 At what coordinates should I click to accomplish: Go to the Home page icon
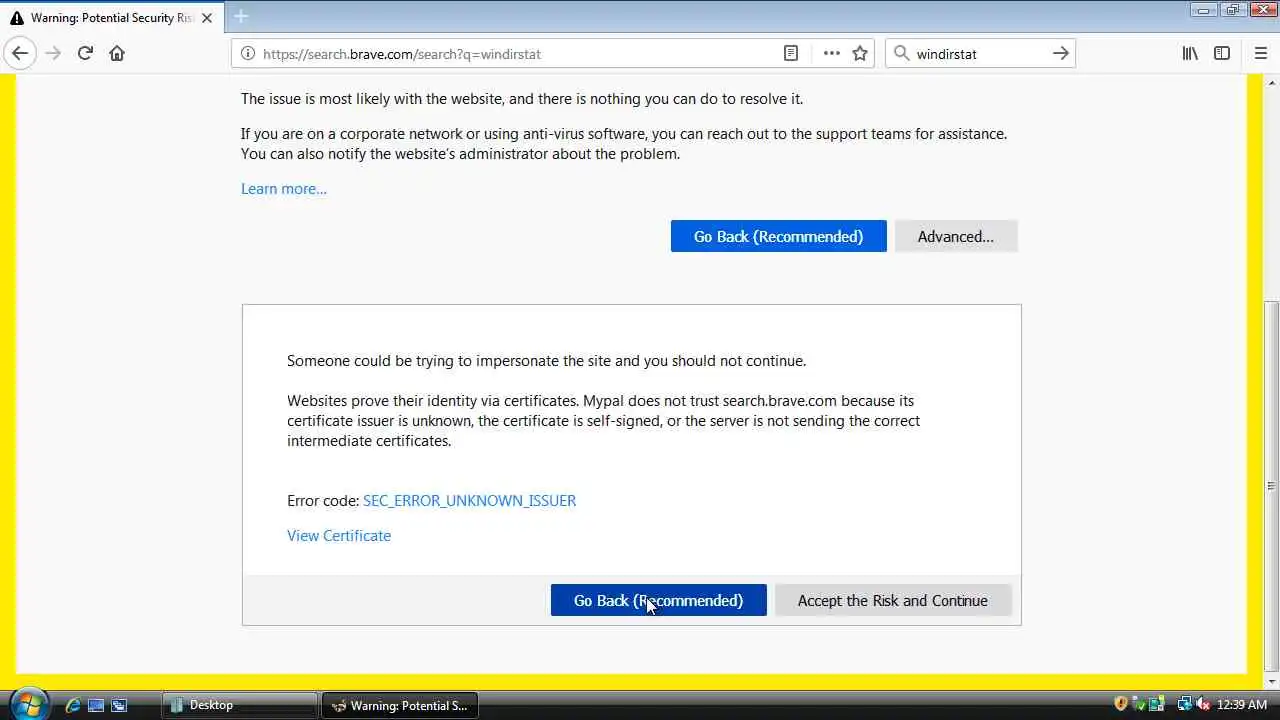pyautogui.click(x=117, y=53)
